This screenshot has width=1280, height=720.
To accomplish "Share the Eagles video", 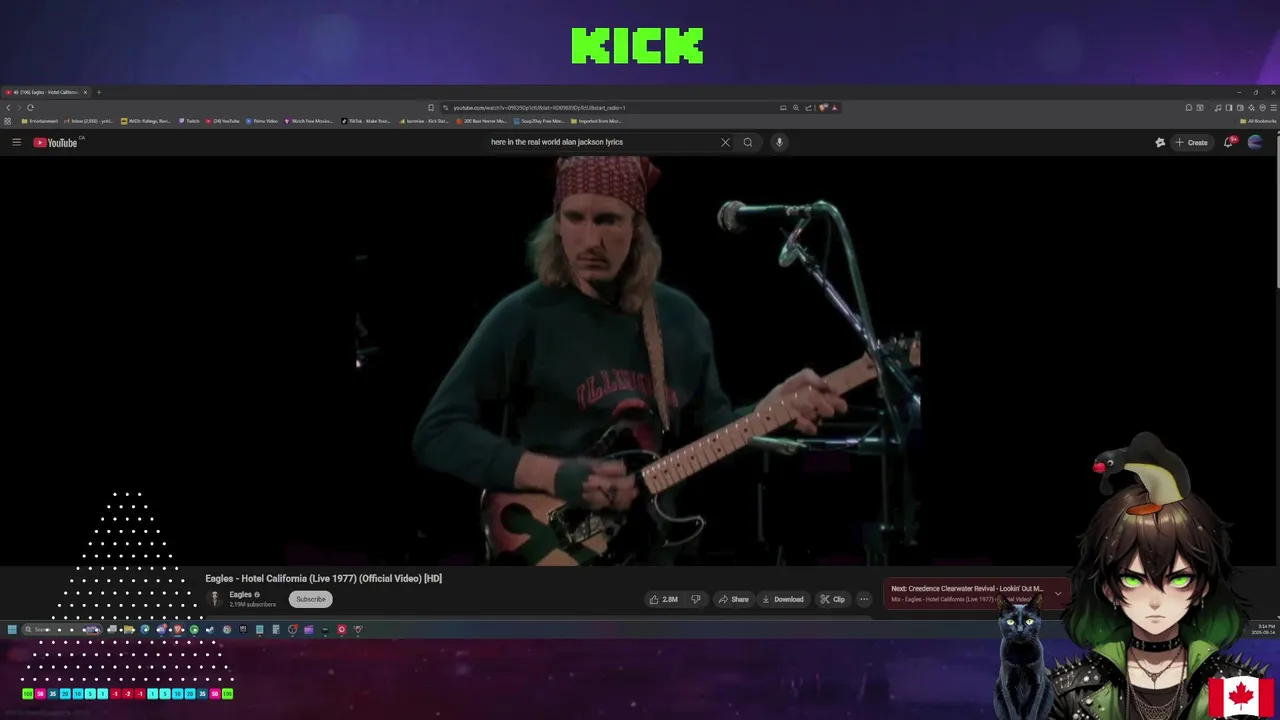I will 733,599.
